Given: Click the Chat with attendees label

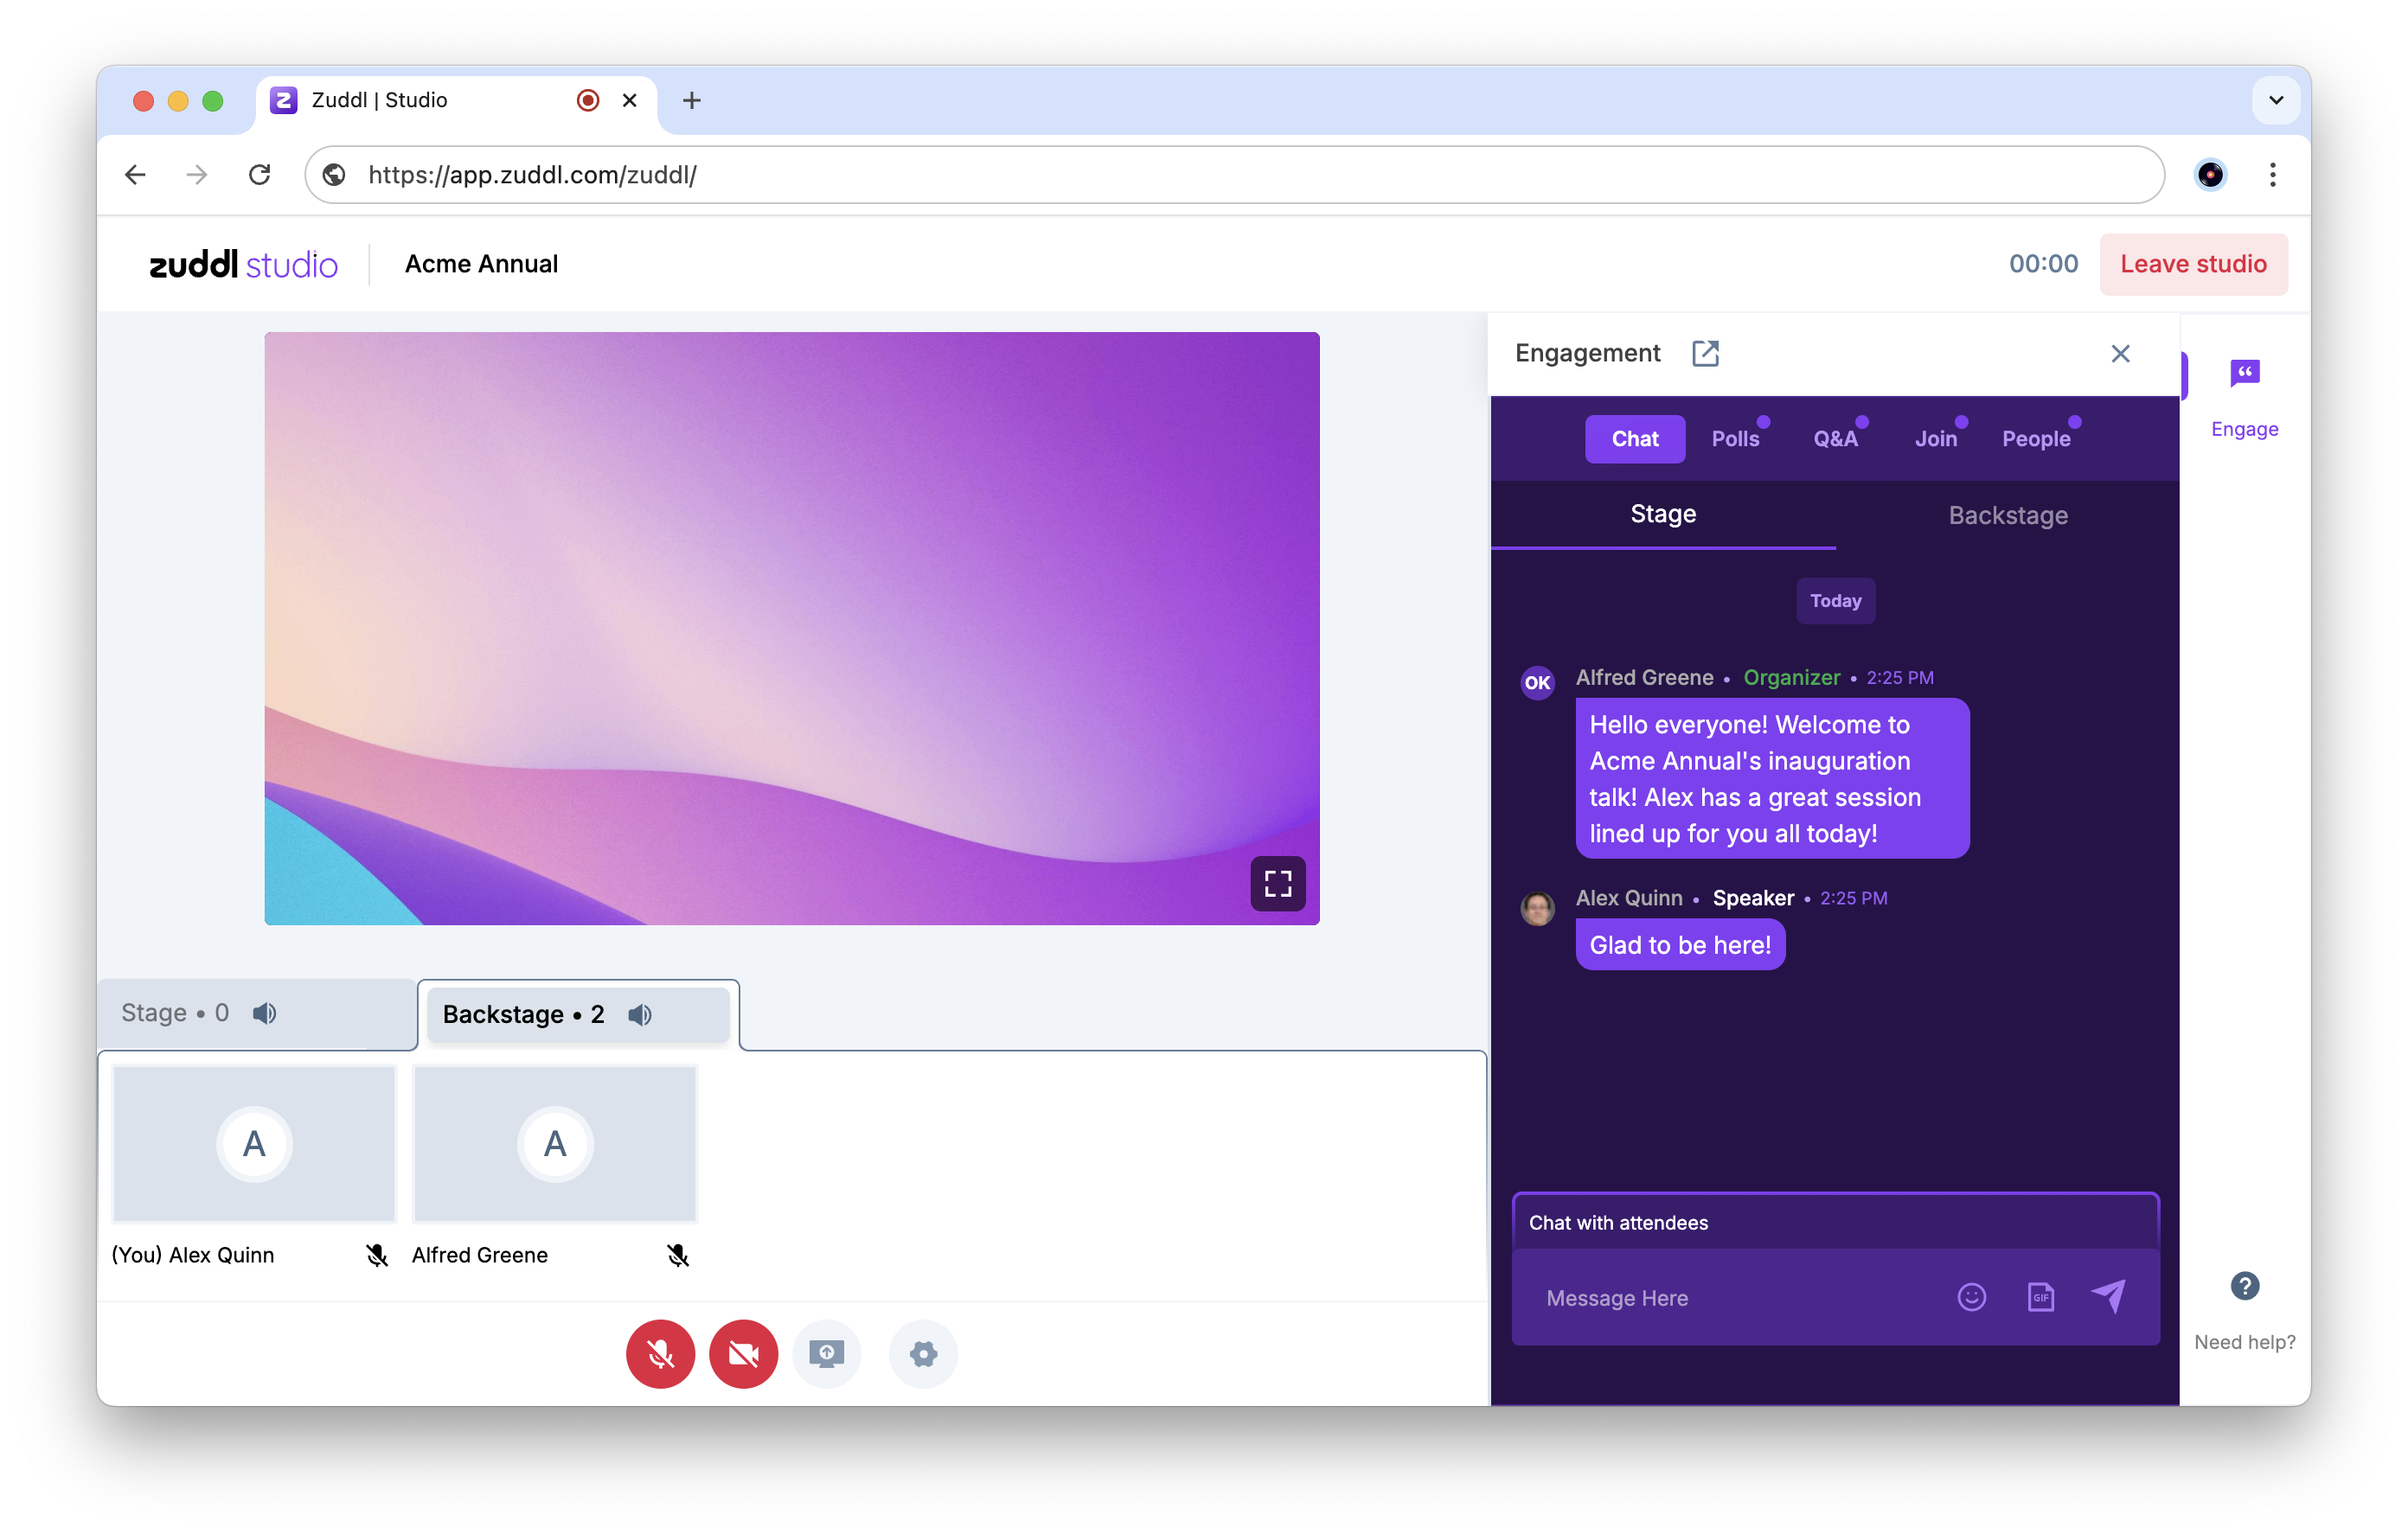Looking at the screenshot, I should coord(1618,1223).
